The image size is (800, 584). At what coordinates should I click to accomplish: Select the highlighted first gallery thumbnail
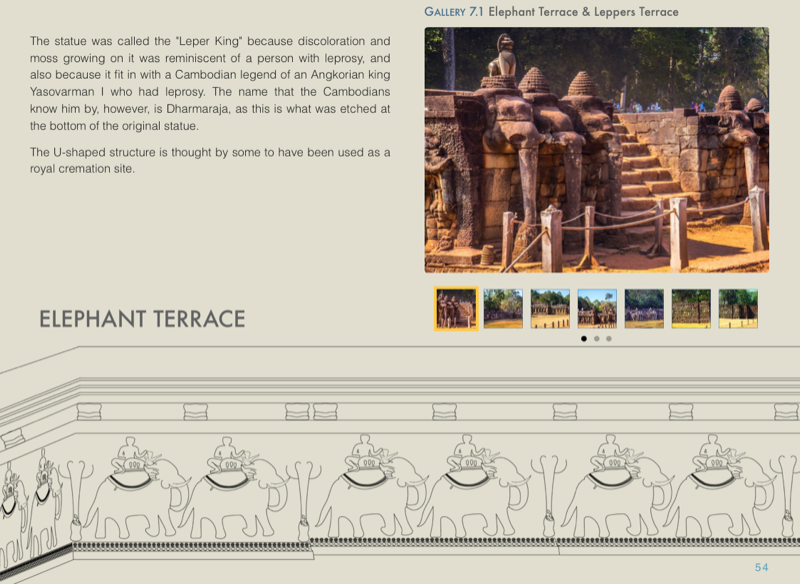456,309
